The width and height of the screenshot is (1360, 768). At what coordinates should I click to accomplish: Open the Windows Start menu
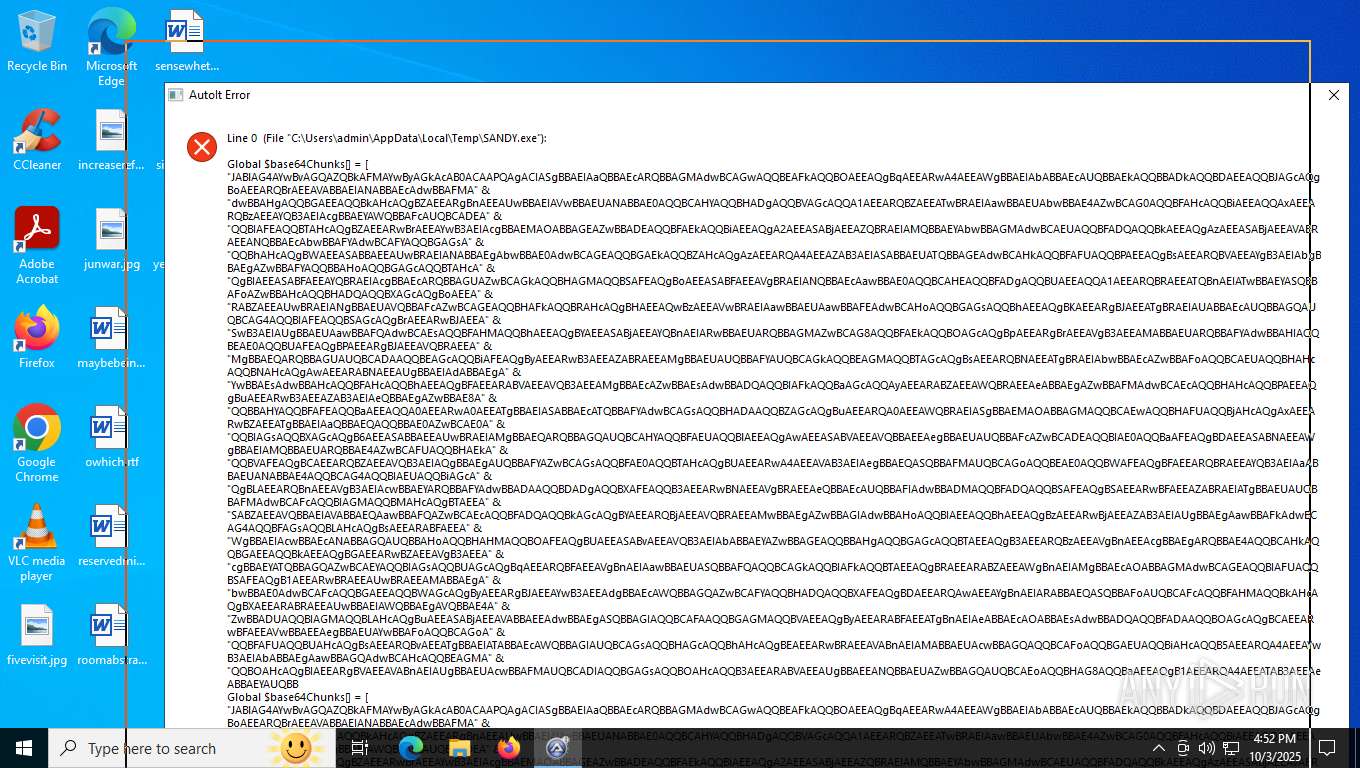pyautogui.click(x=24, y=748)
